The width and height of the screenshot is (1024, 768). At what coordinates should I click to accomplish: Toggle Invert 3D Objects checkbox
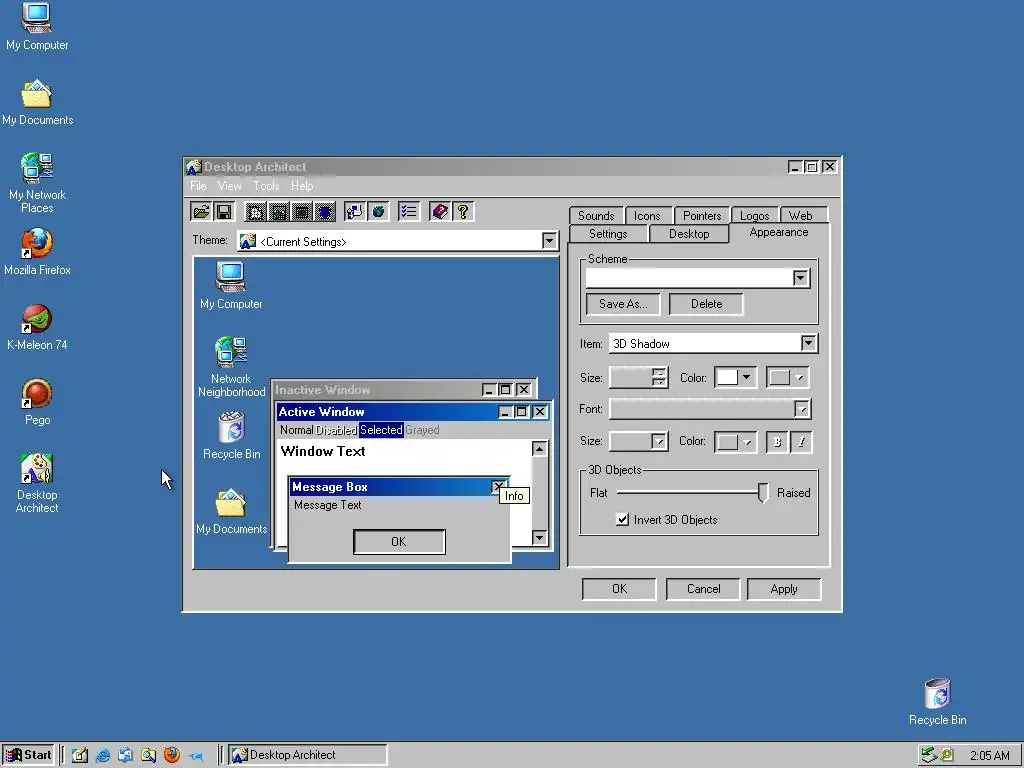click(x=622, y=520)
